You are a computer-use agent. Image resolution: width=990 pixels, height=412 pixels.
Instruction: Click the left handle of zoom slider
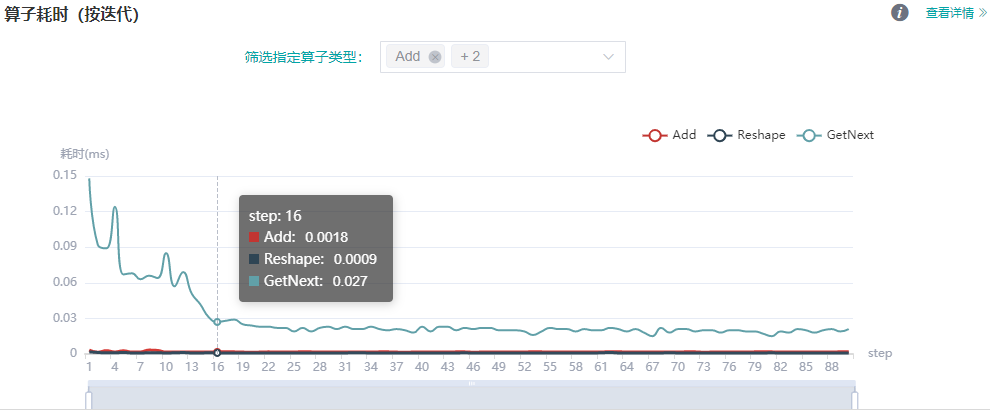point(89,400)
